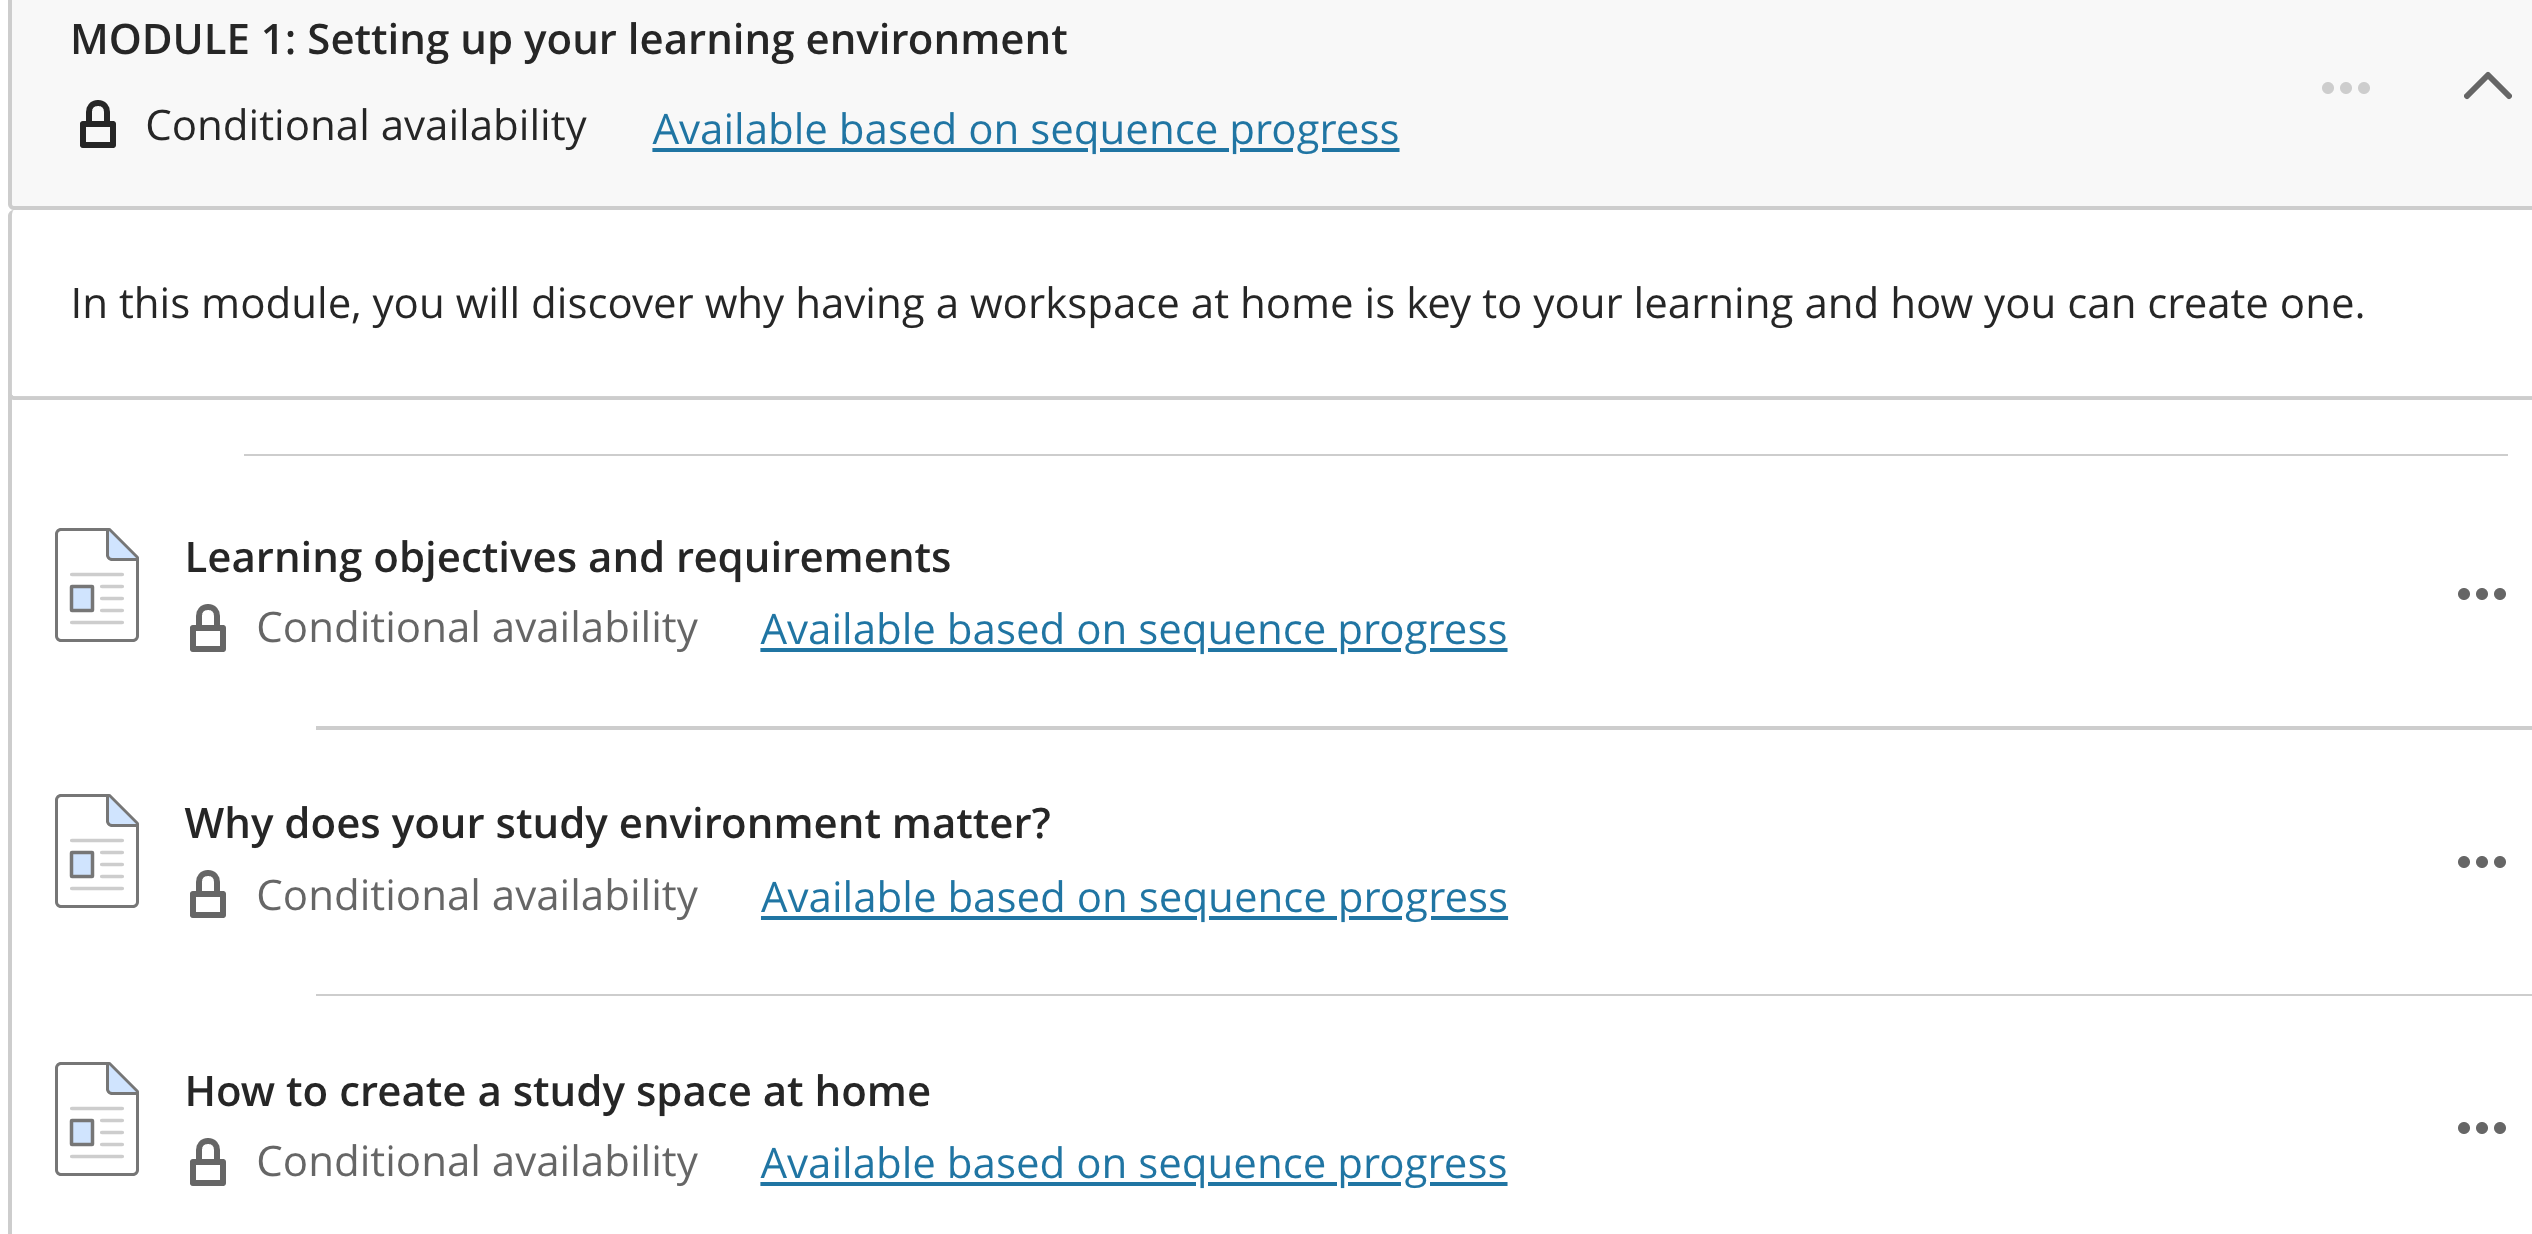Image resolution: width=2532 pixels, height=1234 pixels.
Task: Open sequence progress link under Why does your study environment
Action: coord(1133,898)
